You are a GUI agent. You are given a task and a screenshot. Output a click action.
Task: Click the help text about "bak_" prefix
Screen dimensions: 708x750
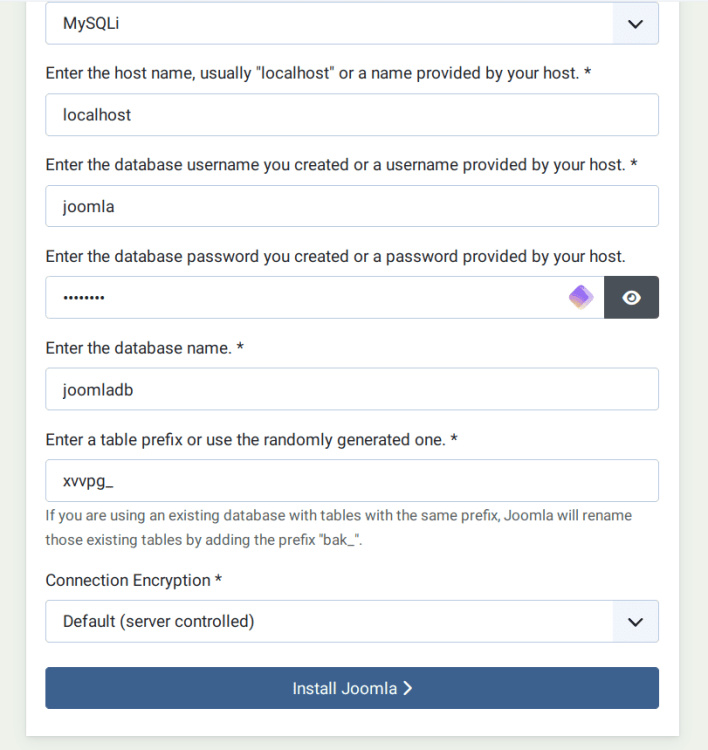point(338,527)
